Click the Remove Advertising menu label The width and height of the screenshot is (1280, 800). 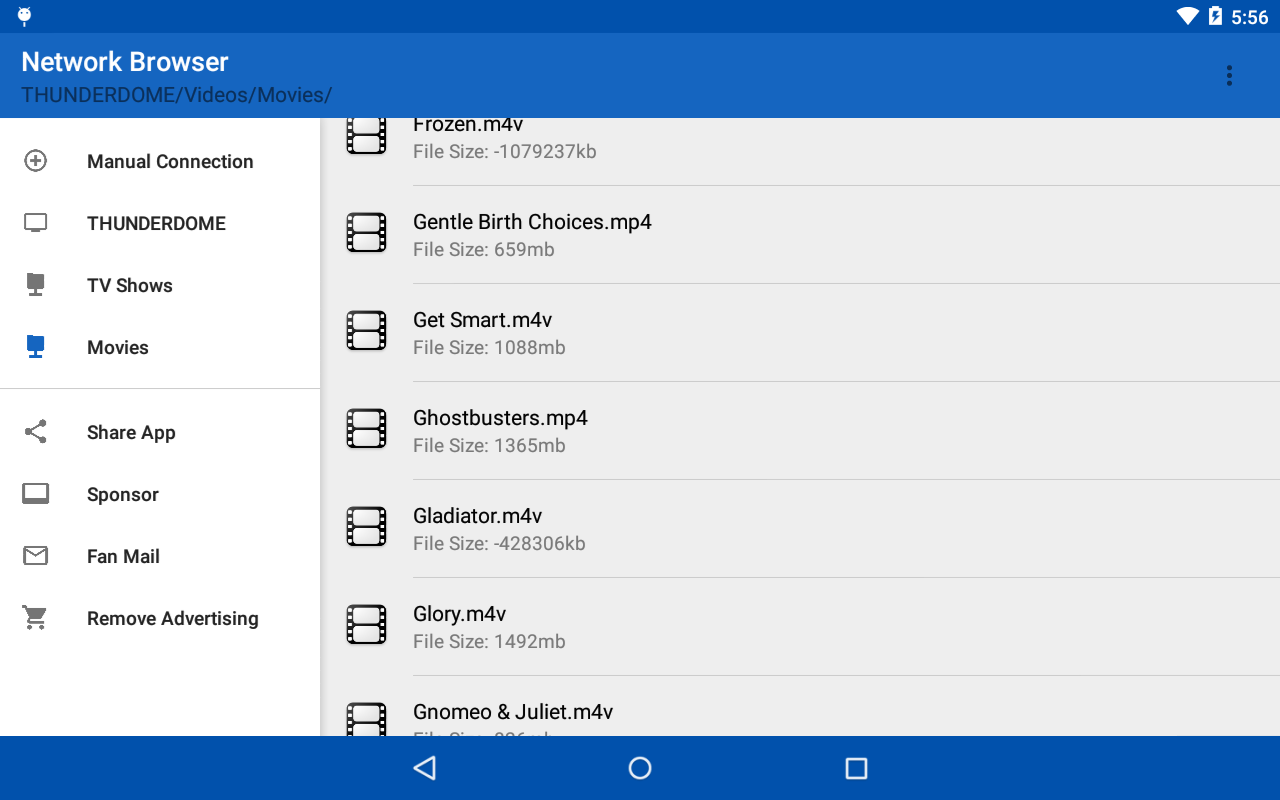point(173,618)
